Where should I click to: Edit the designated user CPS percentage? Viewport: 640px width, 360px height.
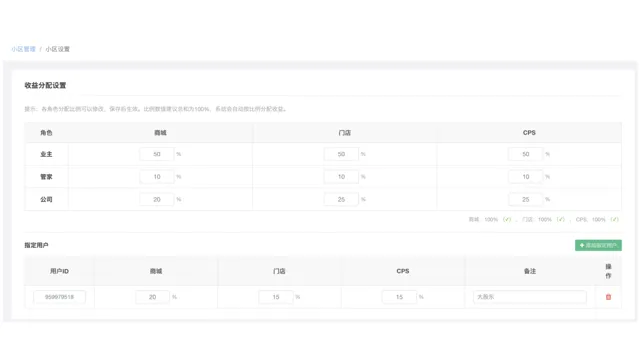pos(399,297)
